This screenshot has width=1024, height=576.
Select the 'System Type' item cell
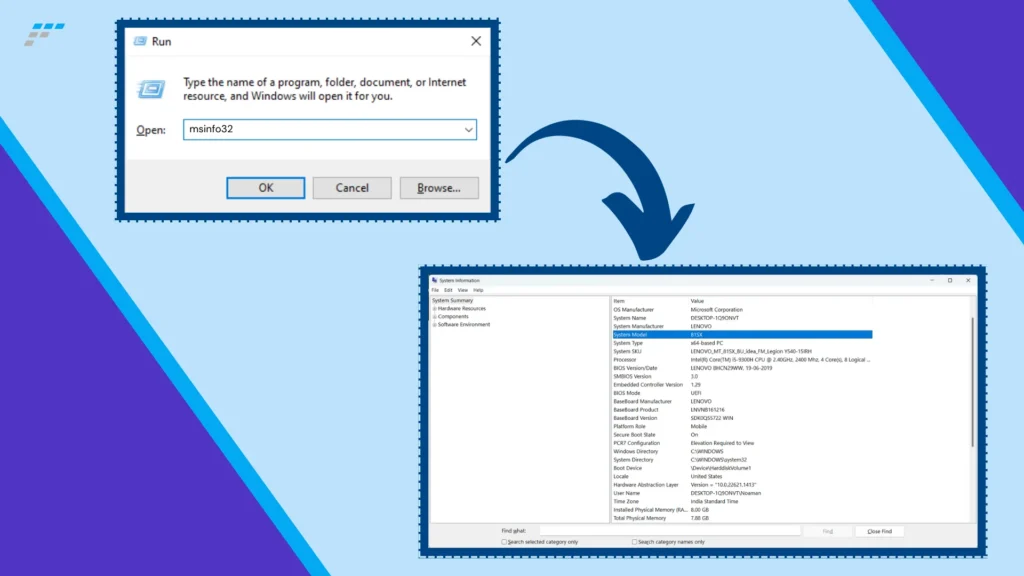coord(628,343)
